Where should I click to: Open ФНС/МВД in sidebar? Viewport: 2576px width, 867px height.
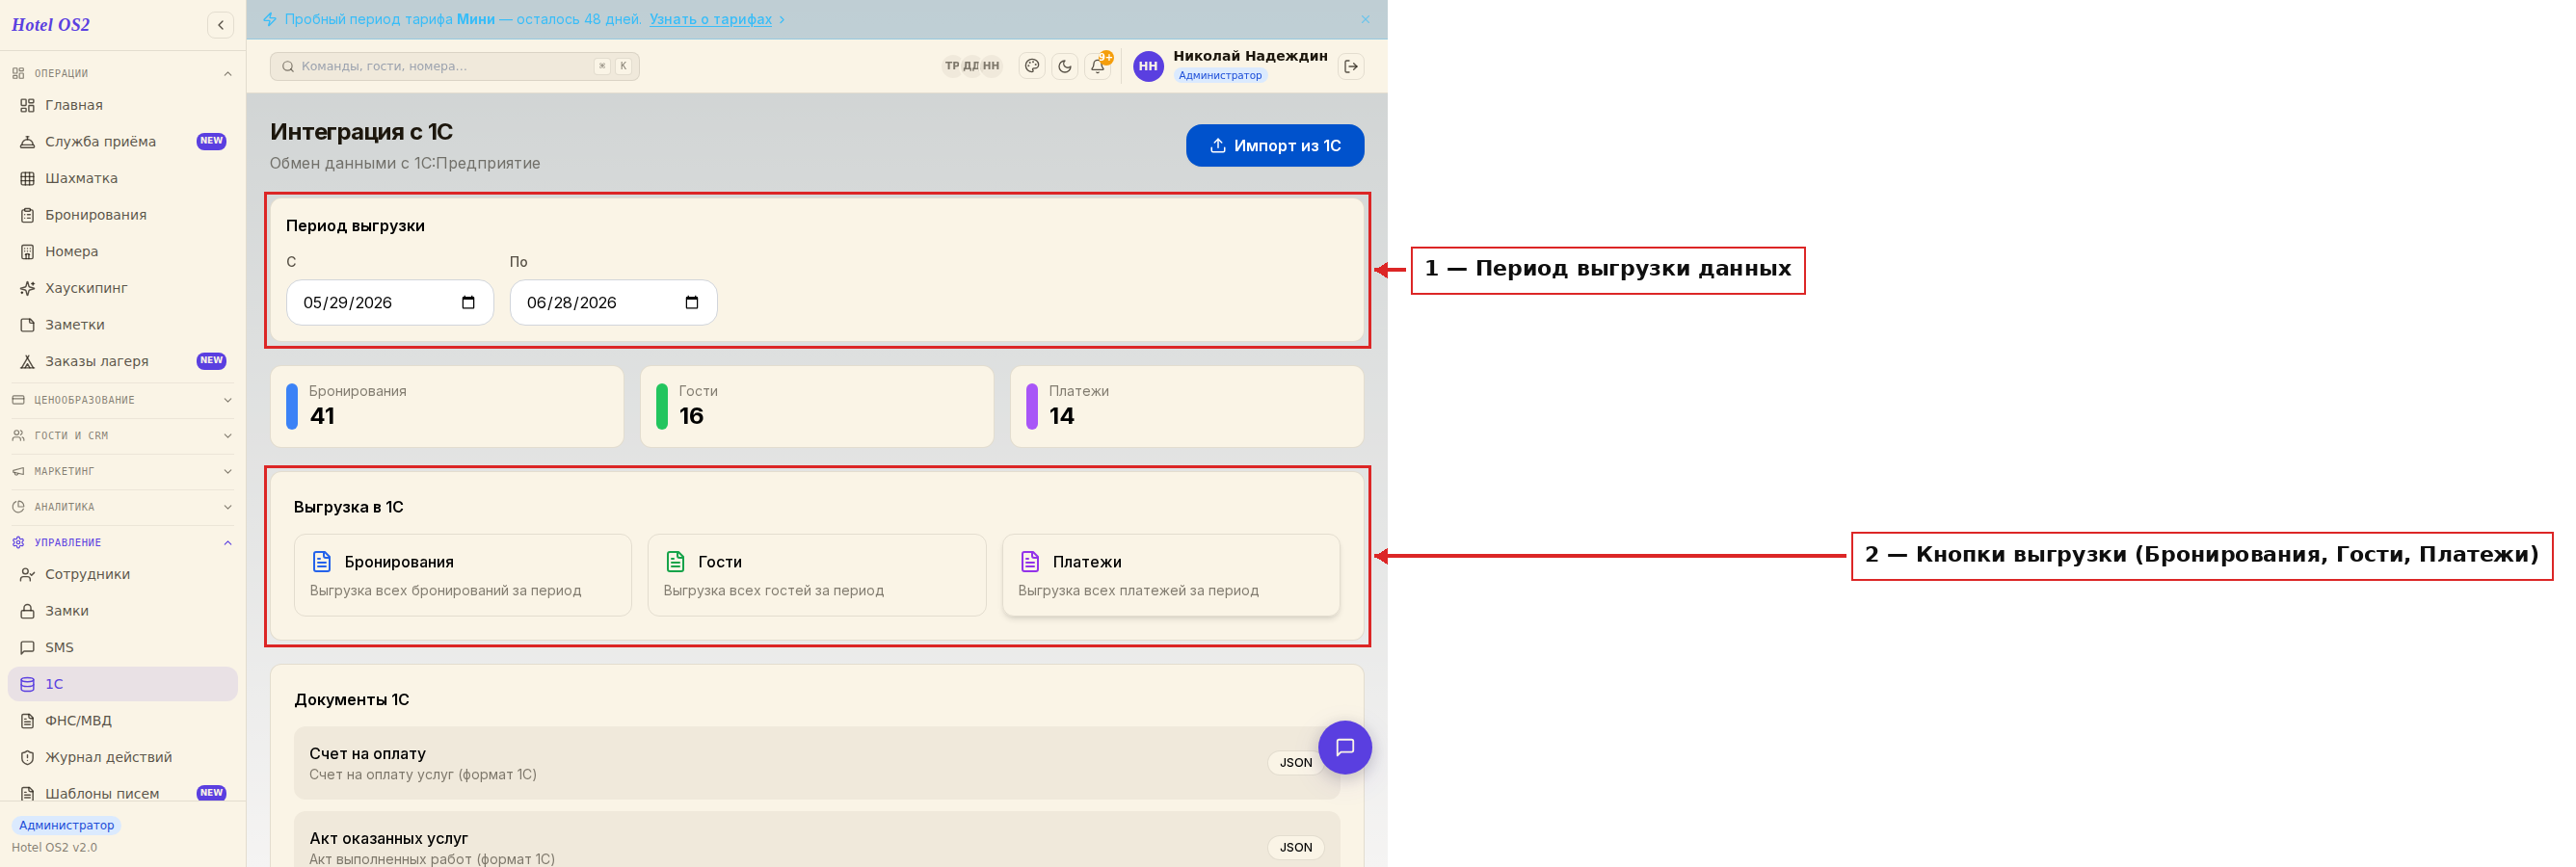(122, 720)
